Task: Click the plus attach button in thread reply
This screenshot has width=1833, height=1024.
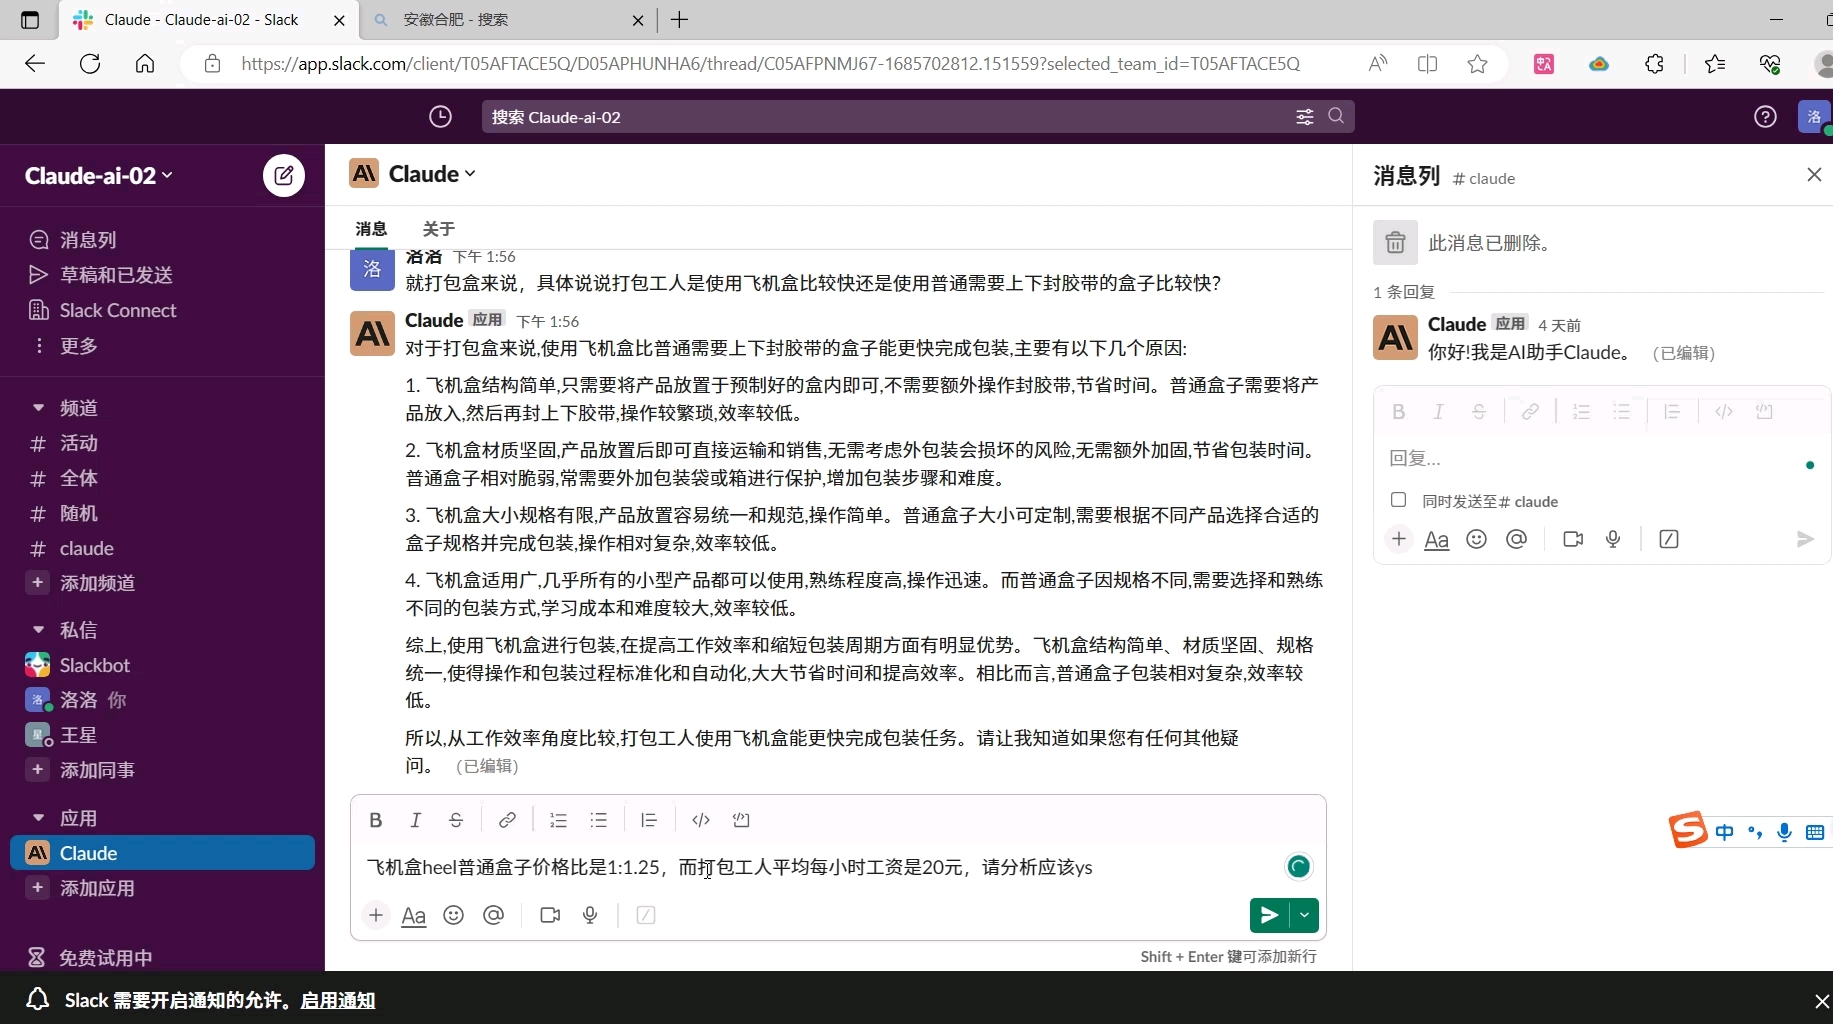Action: tap(1399, 540)
